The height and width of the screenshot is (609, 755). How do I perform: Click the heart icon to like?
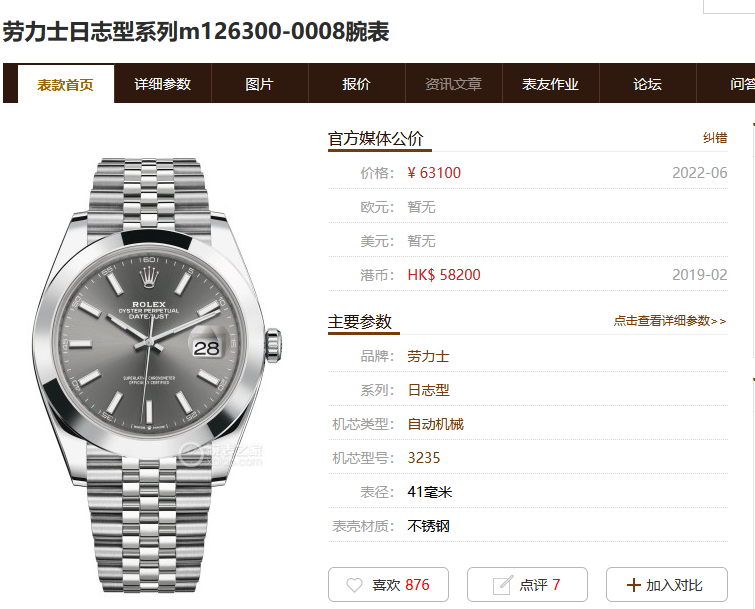[x=354, y=585]
